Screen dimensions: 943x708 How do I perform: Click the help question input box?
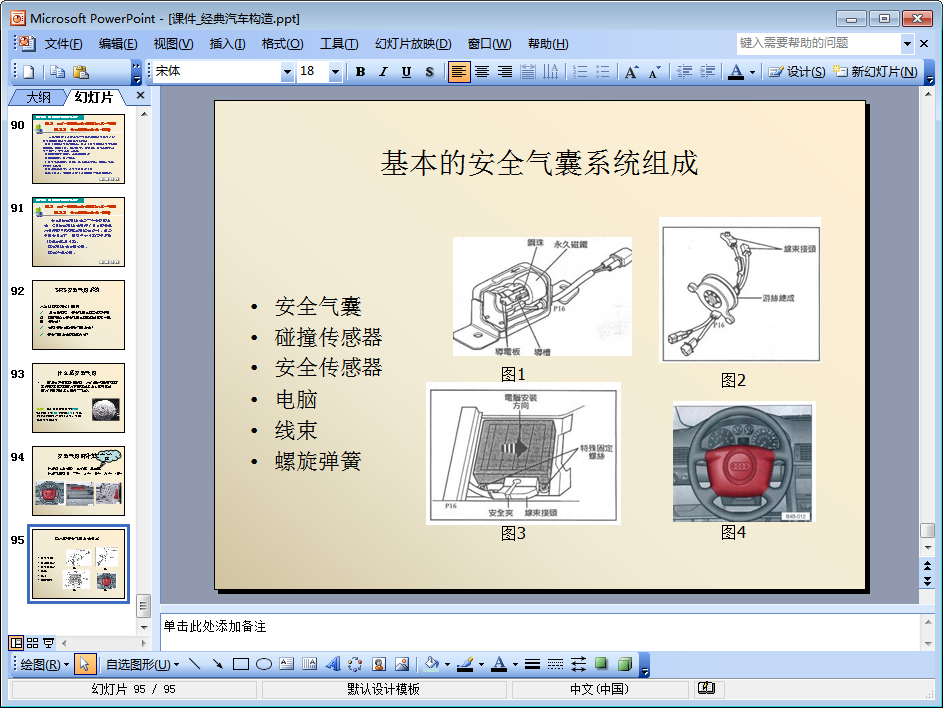(819, 43)
